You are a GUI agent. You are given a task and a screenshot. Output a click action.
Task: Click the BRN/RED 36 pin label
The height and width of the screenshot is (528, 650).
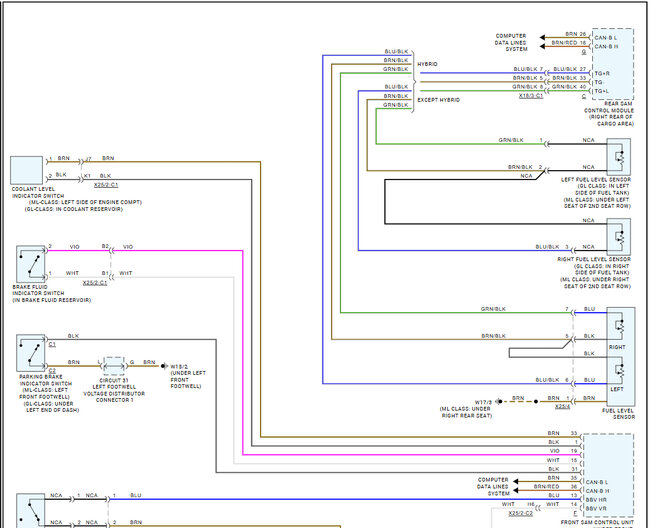[555, 487]
